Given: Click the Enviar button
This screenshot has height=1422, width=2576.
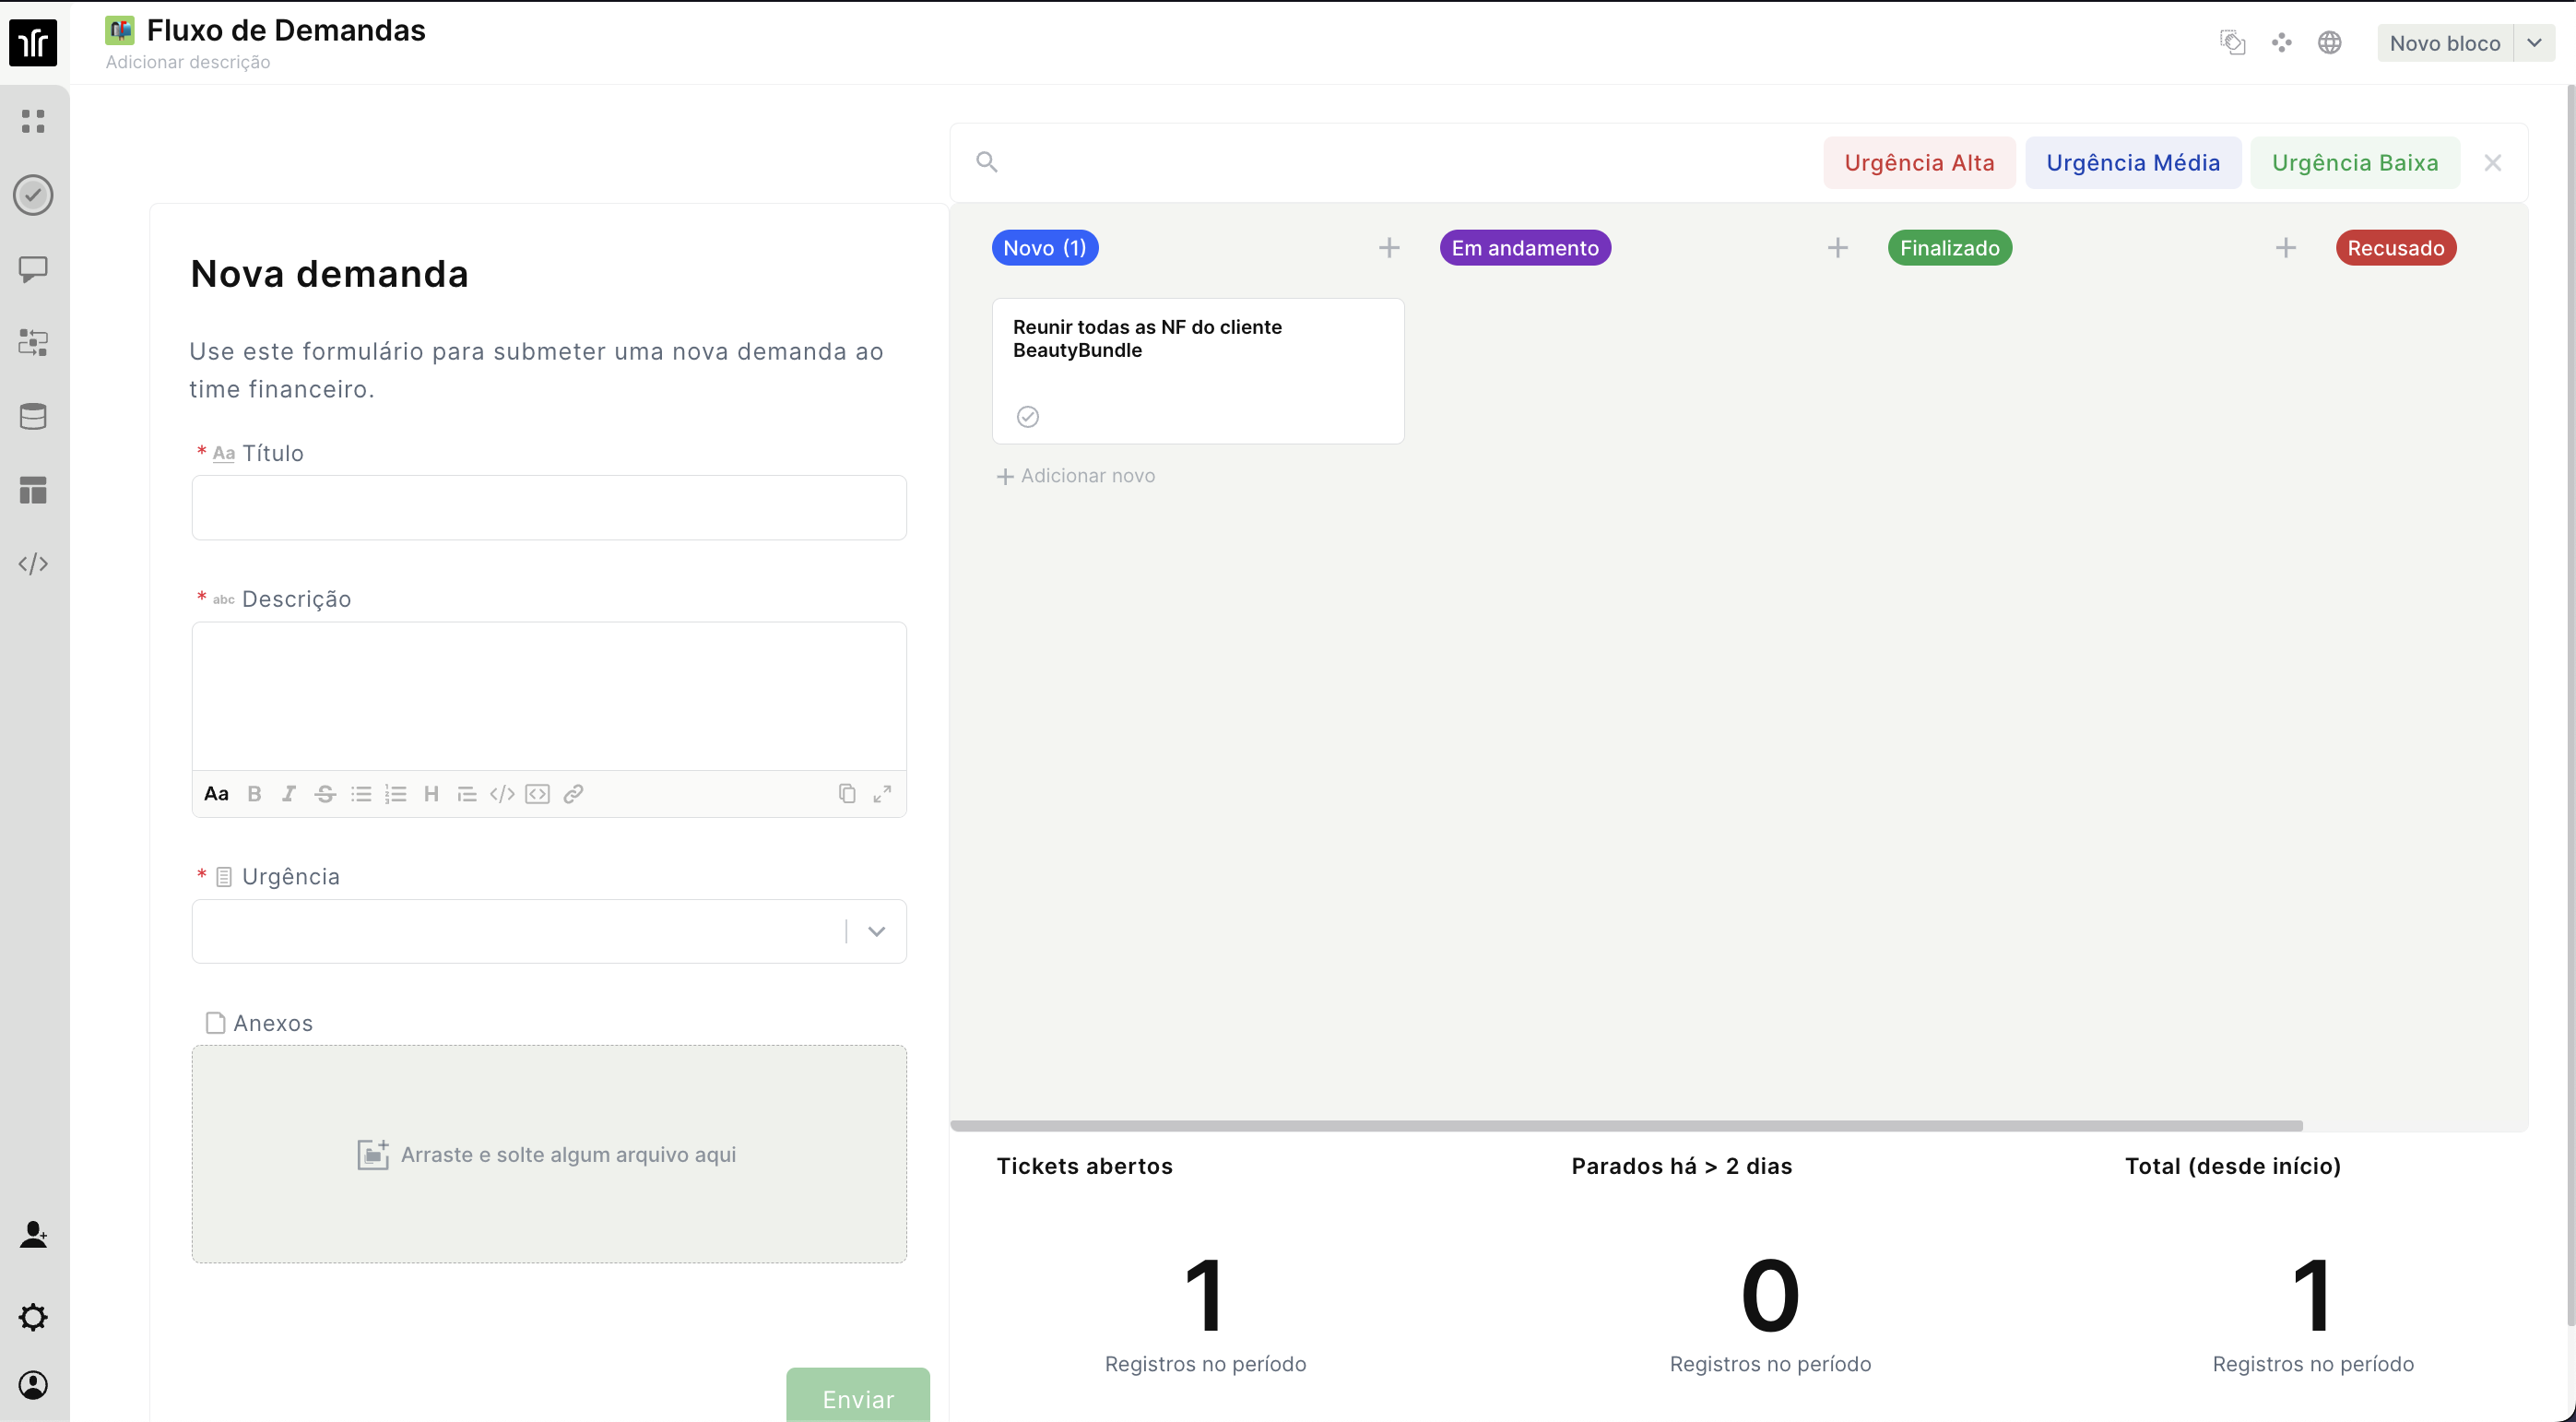Looking at the screenshot, I should click(x=857, y=1398).
